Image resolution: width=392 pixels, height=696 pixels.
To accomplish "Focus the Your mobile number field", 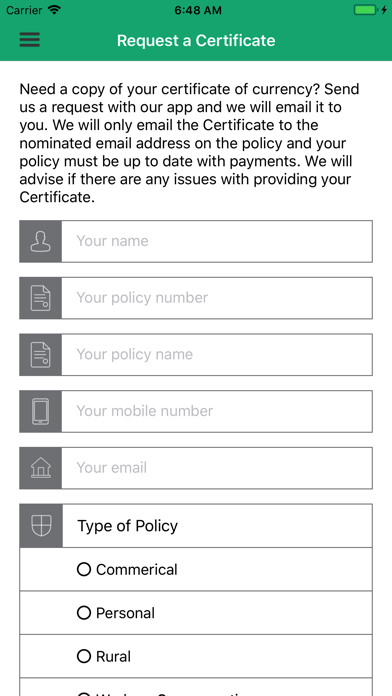I will pyautogui.click(x=217, y=411).
